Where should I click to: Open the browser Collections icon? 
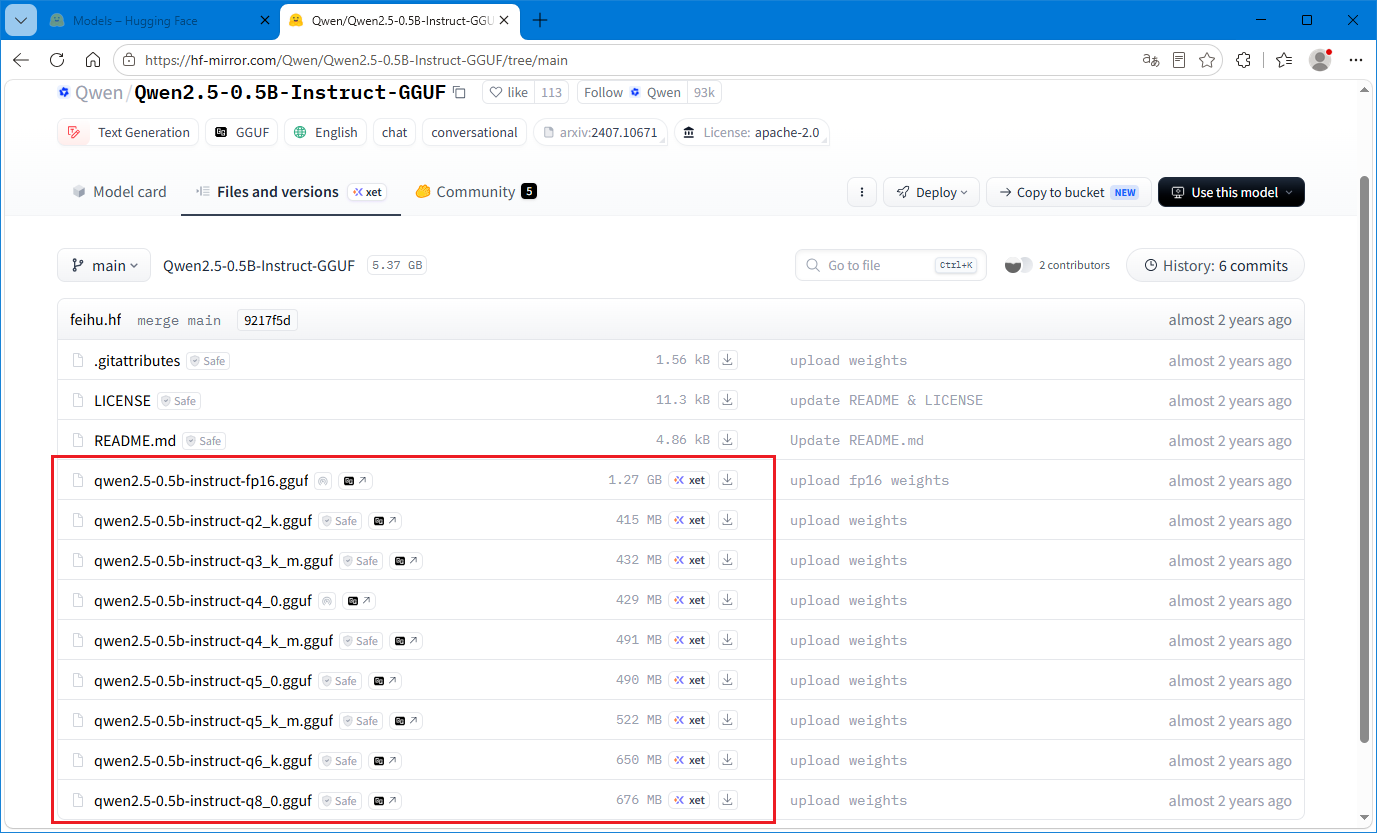click(x=1284, y=60)
